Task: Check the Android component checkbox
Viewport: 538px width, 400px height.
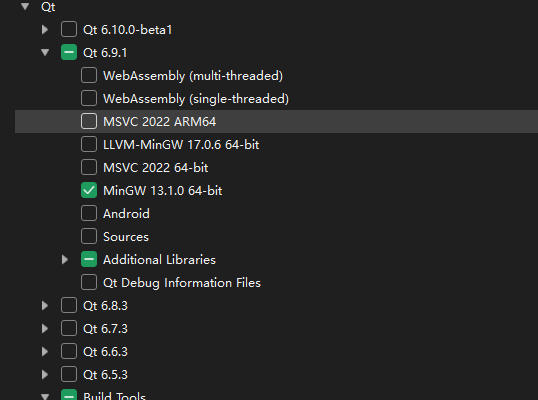Action: pos(89,213)
